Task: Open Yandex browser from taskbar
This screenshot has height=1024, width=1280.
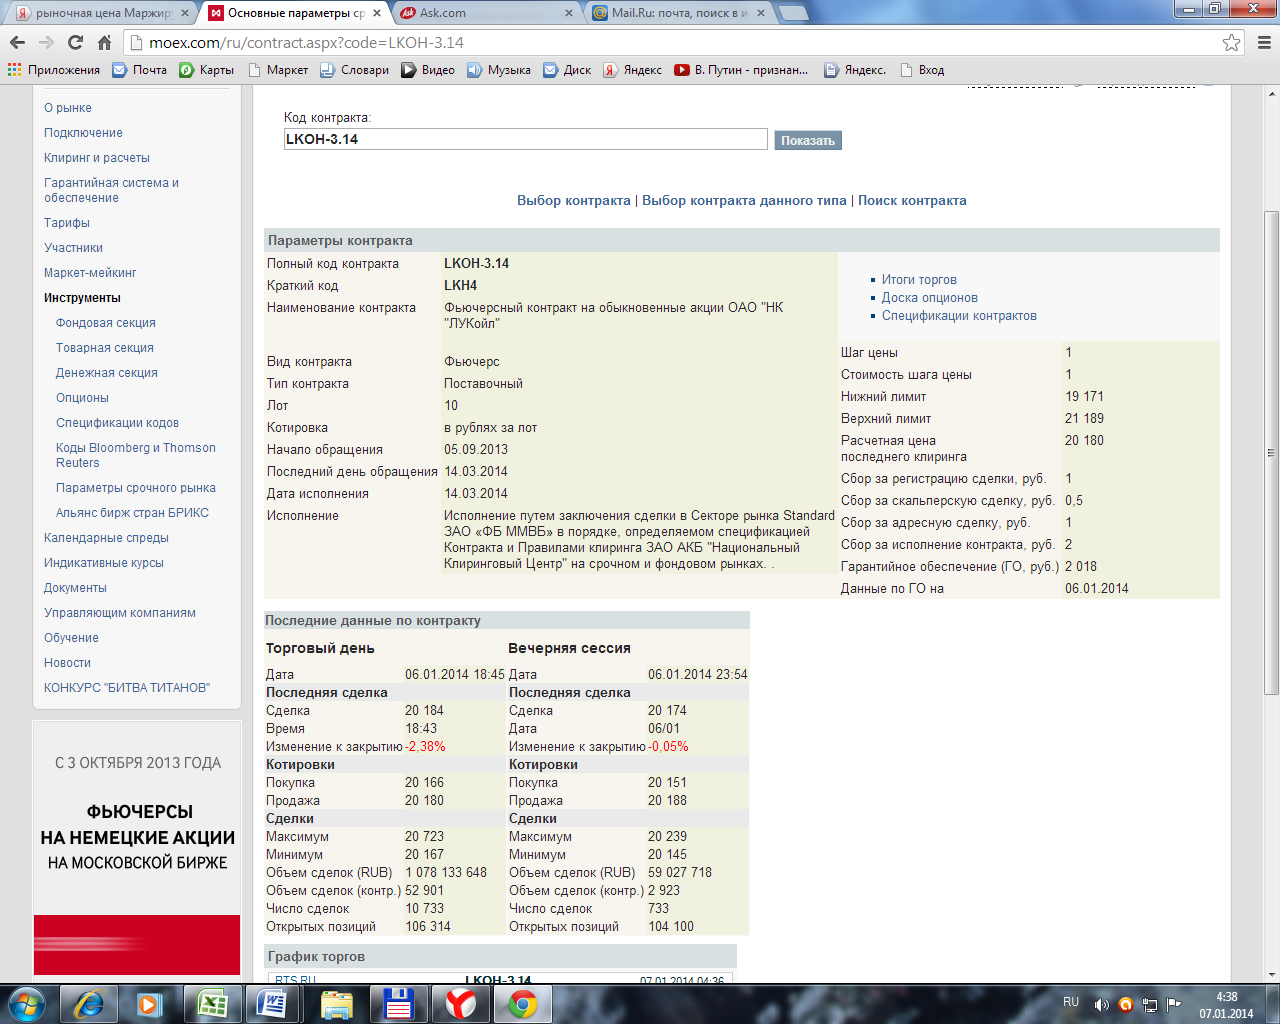Action: pos(460,1004)
